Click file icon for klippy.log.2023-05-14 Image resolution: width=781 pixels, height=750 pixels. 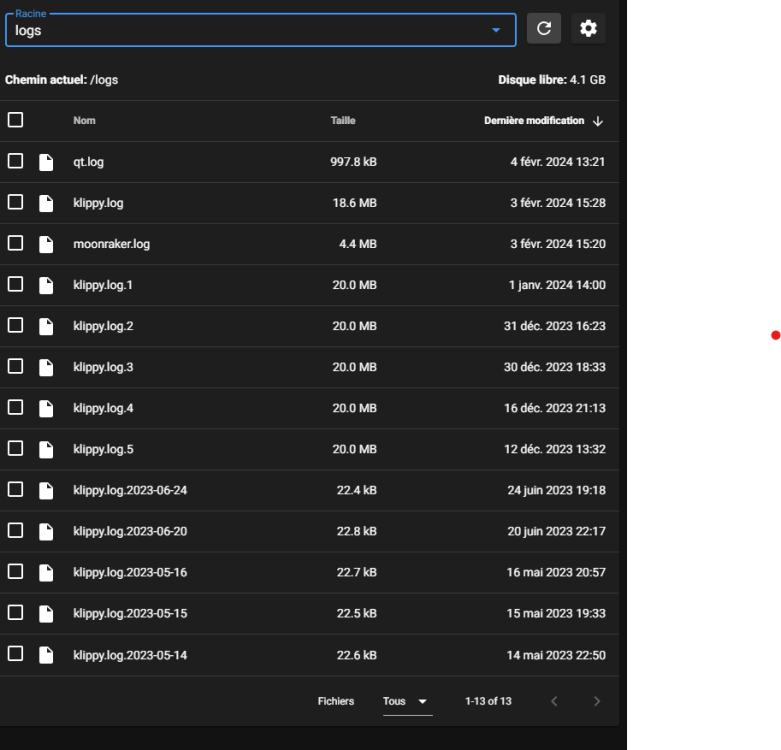click(46, 655)
